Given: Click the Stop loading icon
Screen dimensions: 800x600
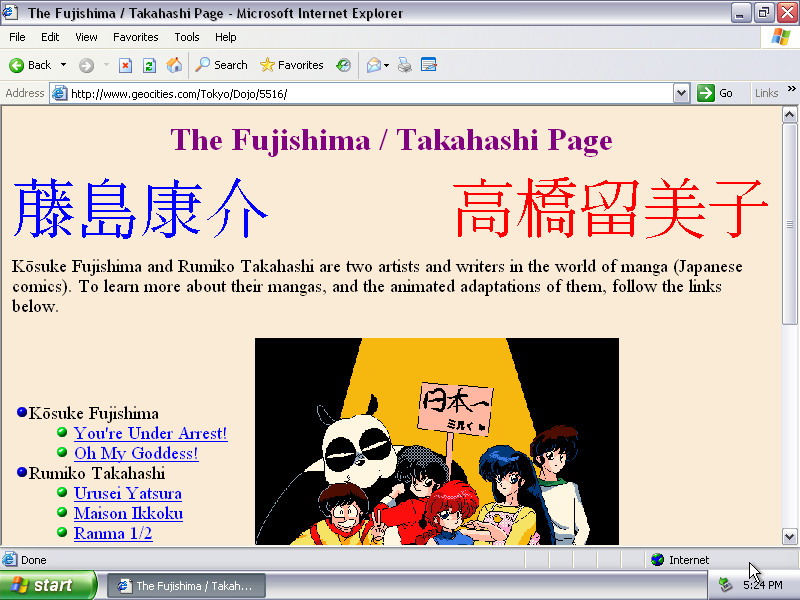Looking at the screenshot, I should point(125,65).
